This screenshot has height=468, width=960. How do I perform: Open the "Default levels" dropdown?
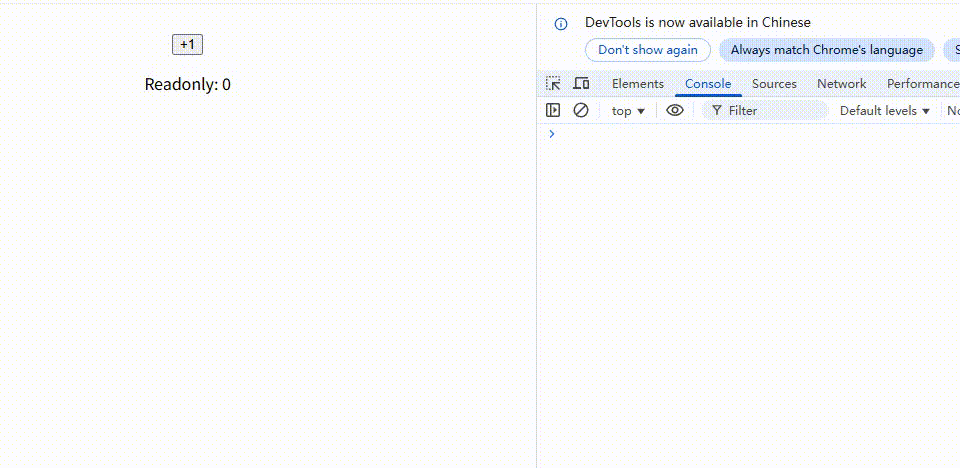pyautogui.click(x=885, y=111)
